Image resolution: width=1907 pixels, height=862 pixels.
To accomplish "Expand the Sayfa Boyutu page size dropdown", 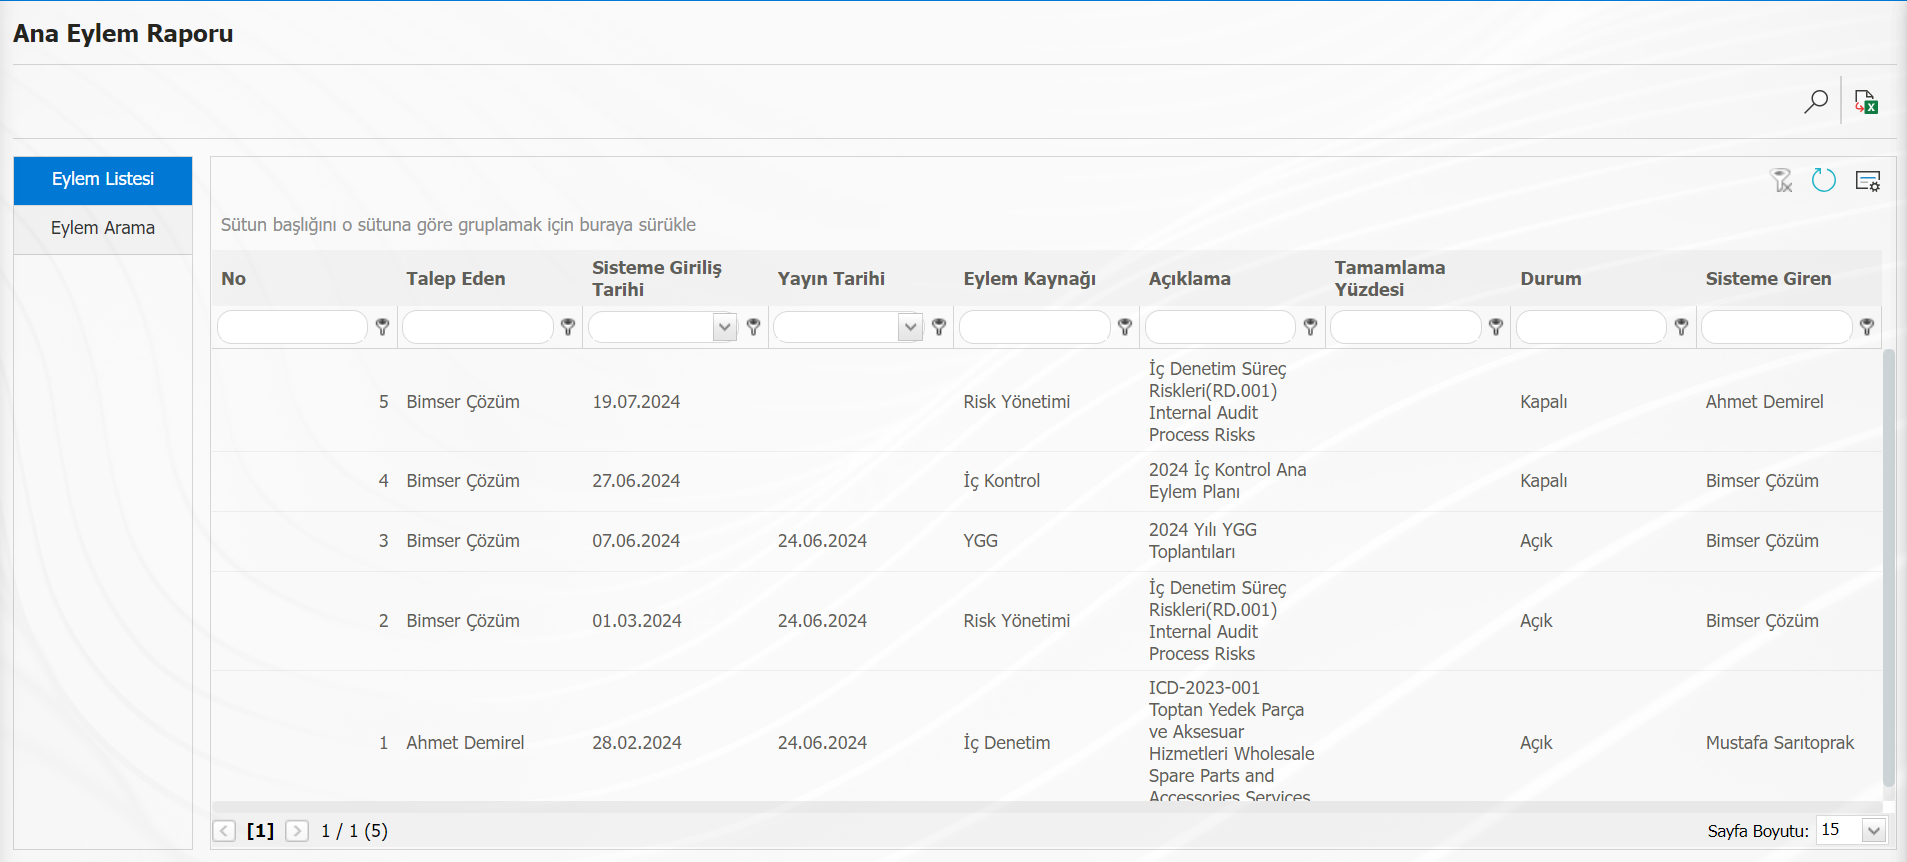I will coord(1874,831).
